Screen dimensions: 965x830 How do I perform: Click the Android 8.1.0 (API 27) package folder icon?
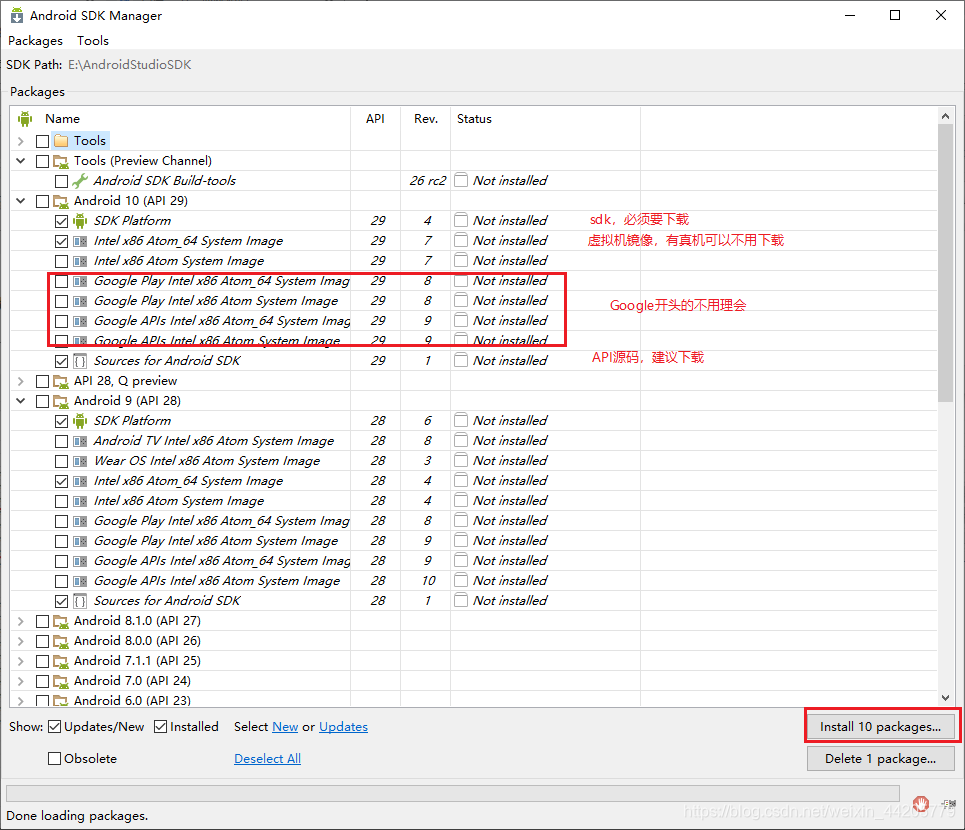tap(61, 621)
